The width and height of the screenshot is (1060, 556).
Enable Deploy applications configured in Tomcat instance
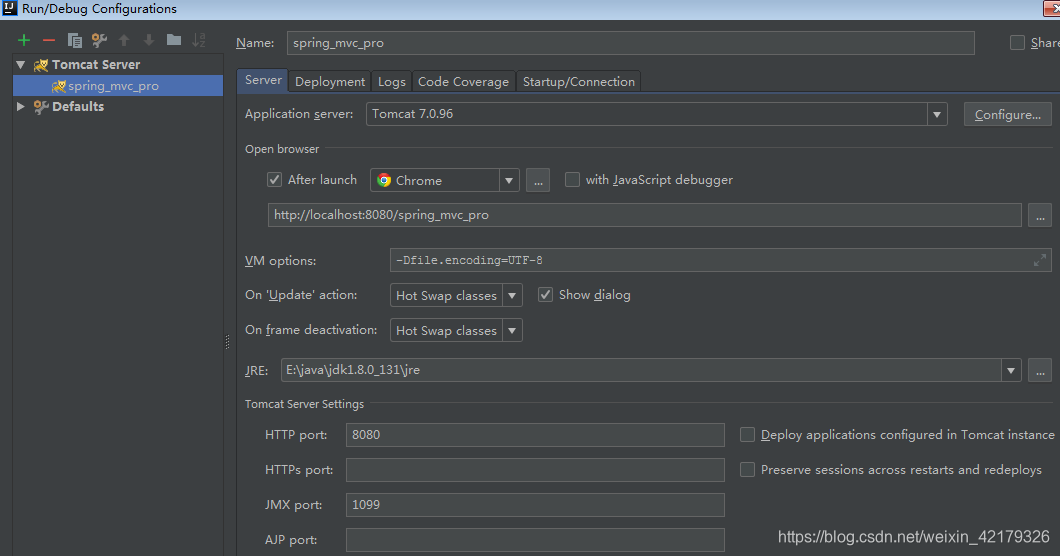[747, 435]
